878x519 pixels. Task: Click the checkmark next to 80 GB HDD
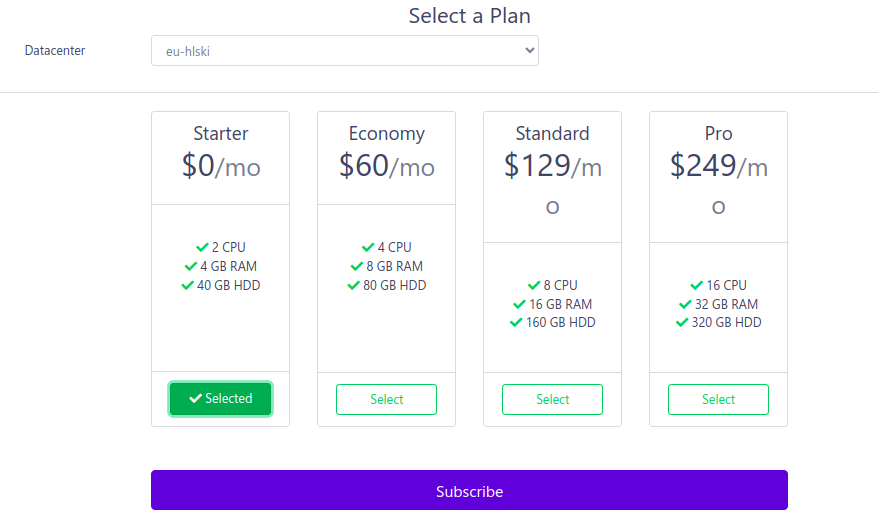354,285
